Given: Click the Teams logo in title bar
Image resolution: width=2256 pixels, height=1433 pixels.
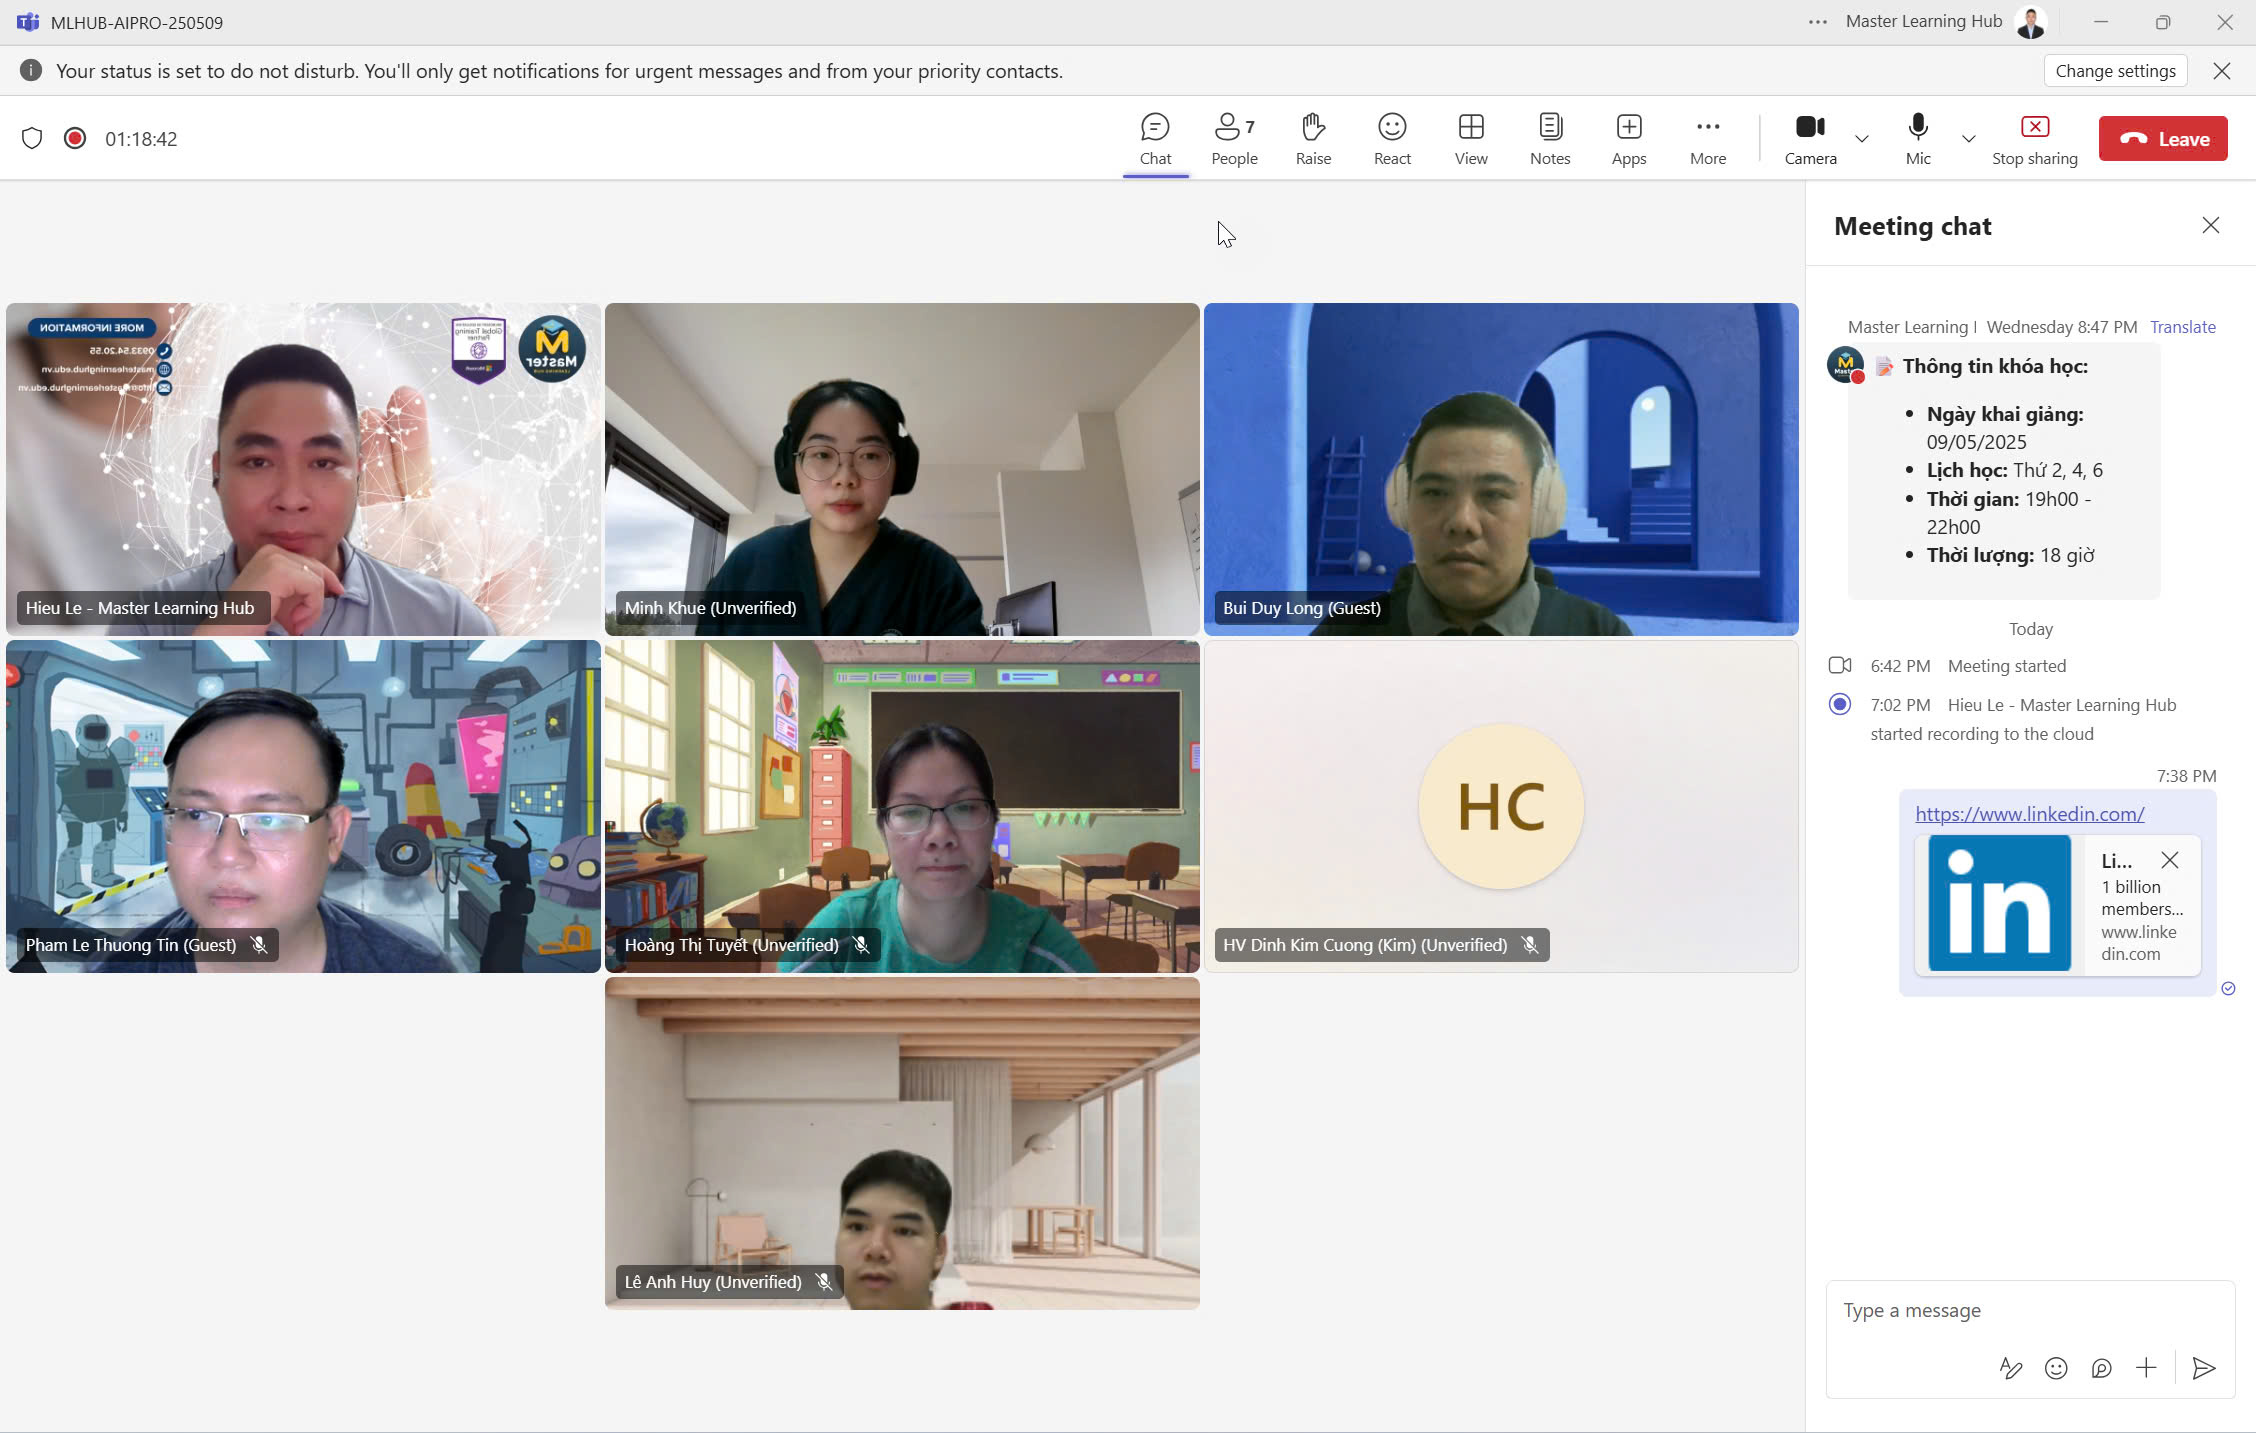Looking at the screenshot, I should (x=27, y=22).
